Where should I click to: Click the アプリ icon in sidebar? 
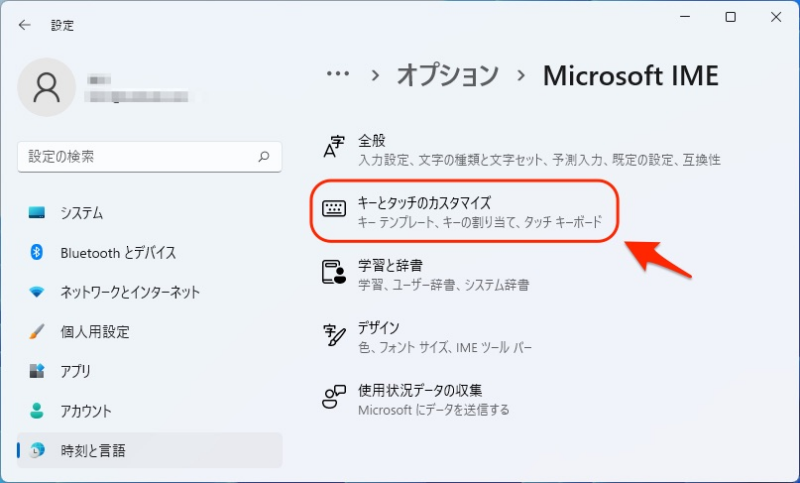click(x=37, y=371)
